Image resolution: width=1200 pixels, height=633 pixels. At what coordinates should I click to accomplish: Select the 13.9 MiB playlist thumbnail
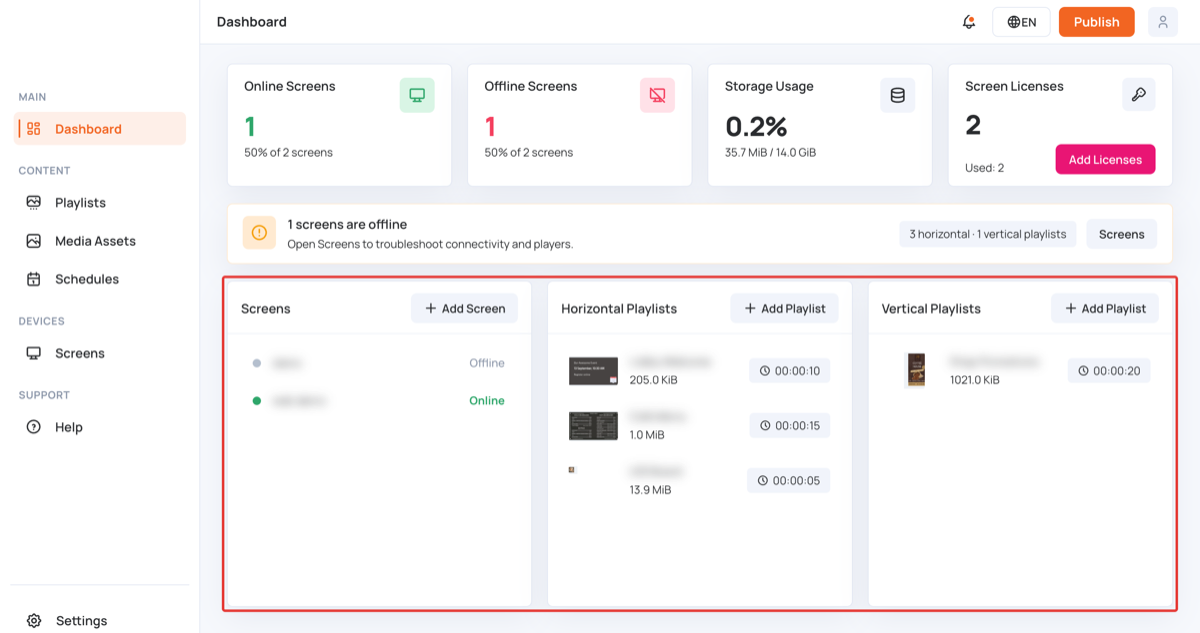(x=572, y=469)
